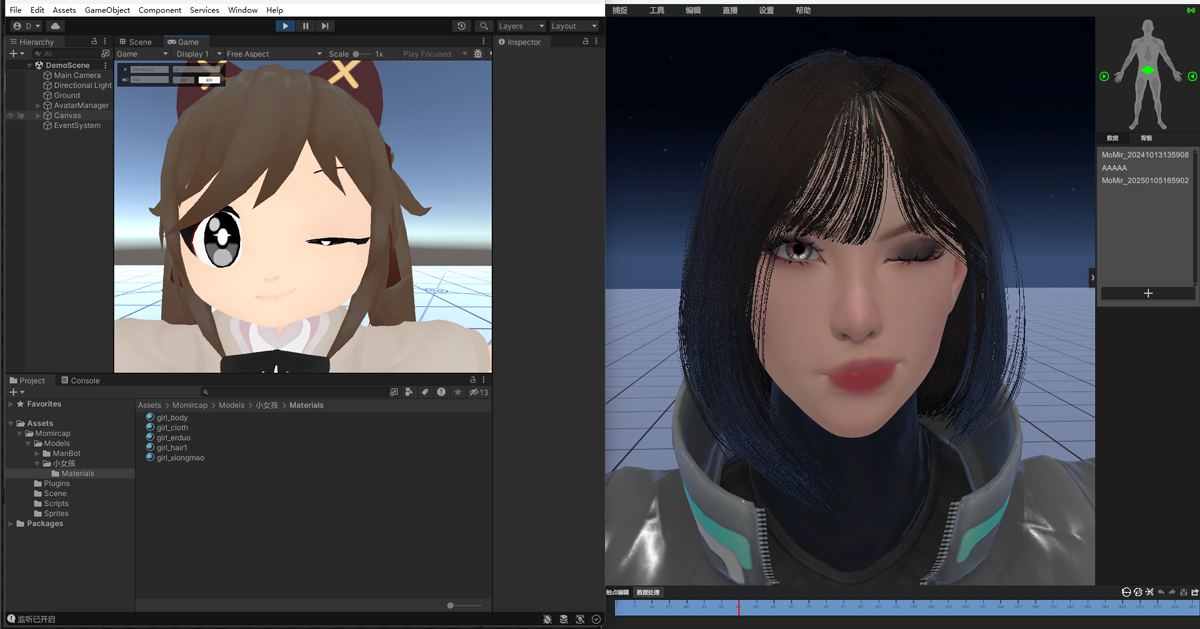Screen dimensions: 1200x629
Task: Toggle the Hierarchy panel lock
Action: pyautogui.click(x=94, y=42)
